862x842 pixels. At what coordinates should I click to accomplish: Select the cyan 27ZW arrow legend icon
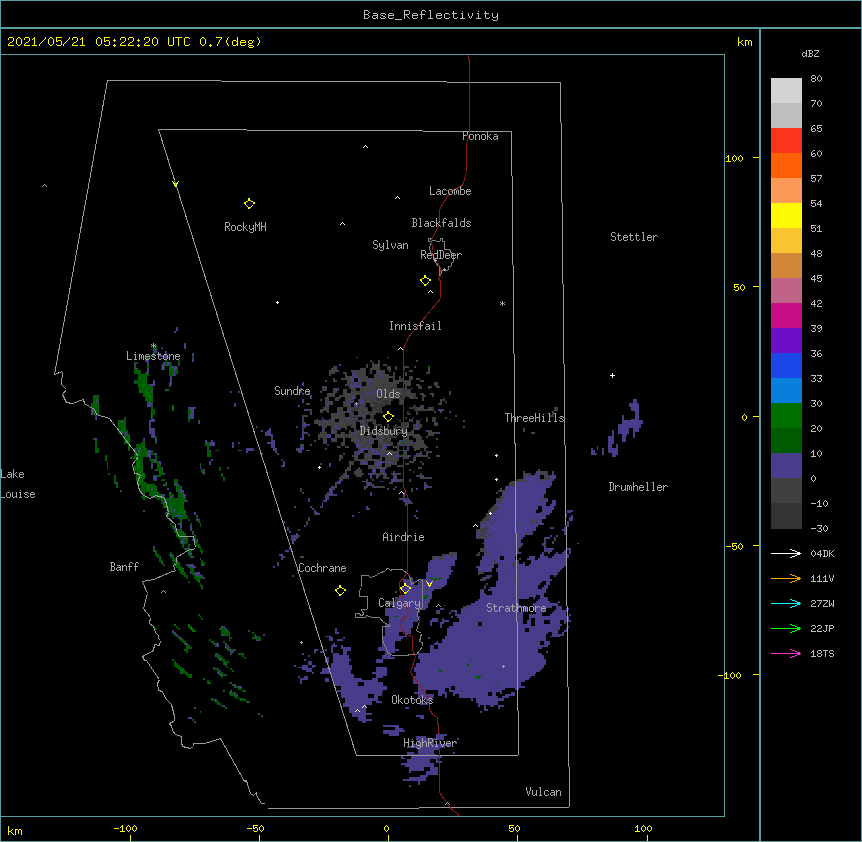coord(786,603)
